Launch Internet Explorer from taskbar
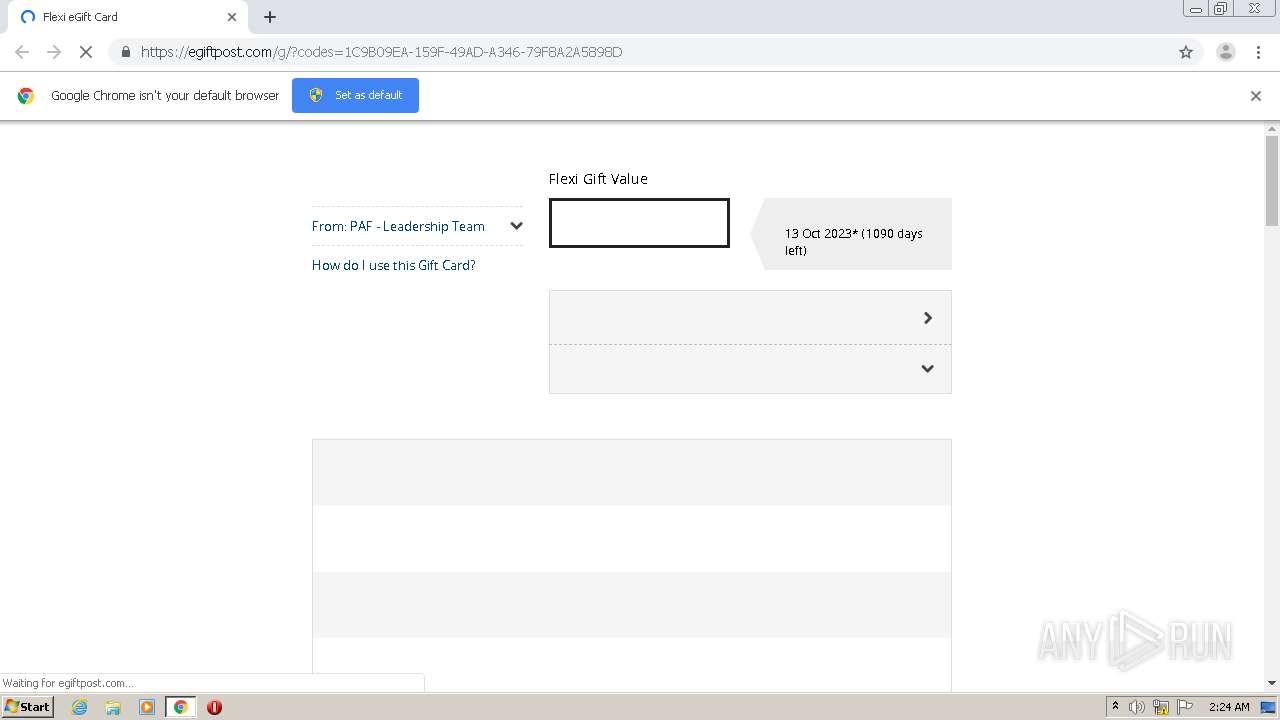Viewport: 1280px width, 720px height. point(80,707)
